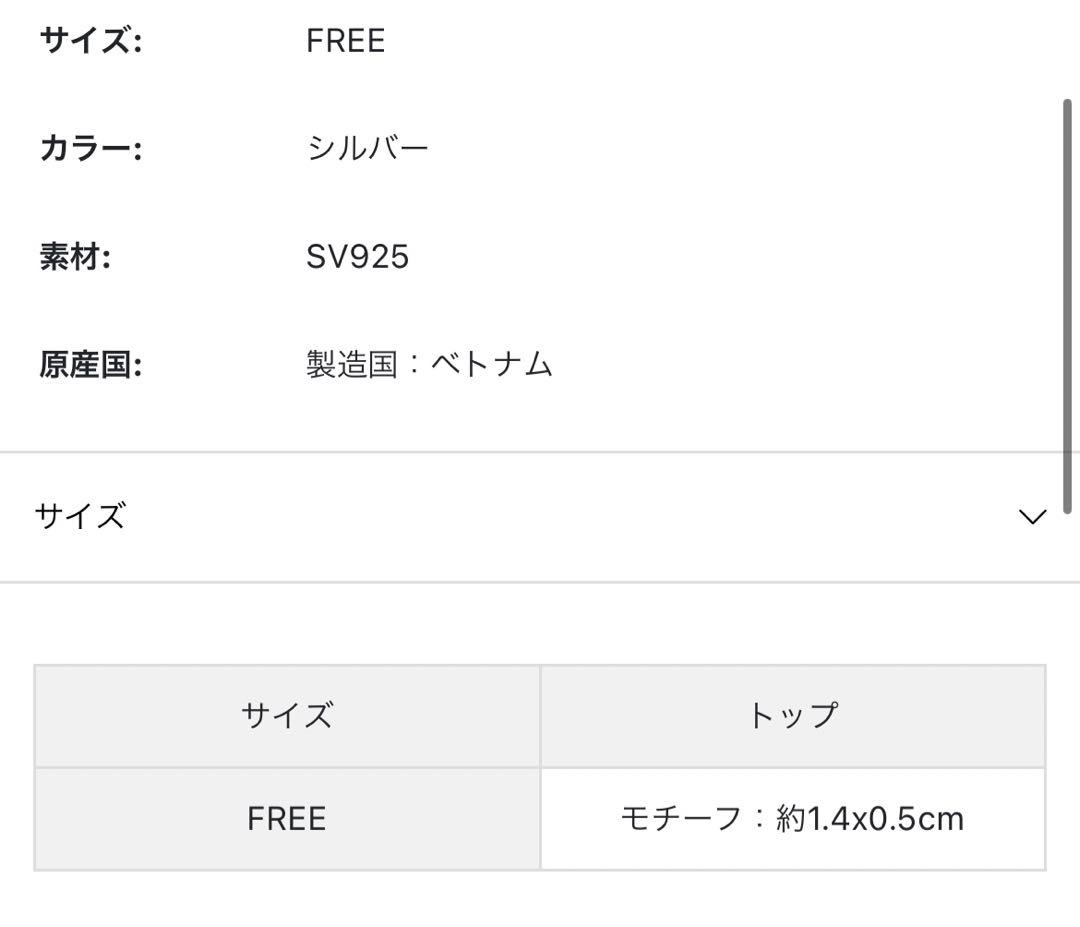The image size is (1080, 927).
Task: Select the 原産国: label
Action: point(91,365)
